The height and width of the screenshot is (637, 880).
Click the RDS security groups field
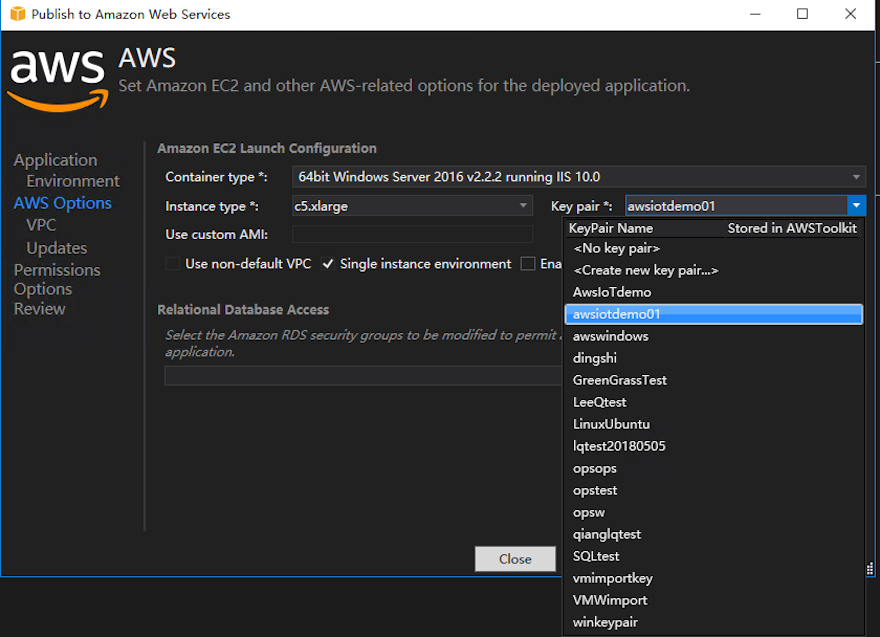363,375
